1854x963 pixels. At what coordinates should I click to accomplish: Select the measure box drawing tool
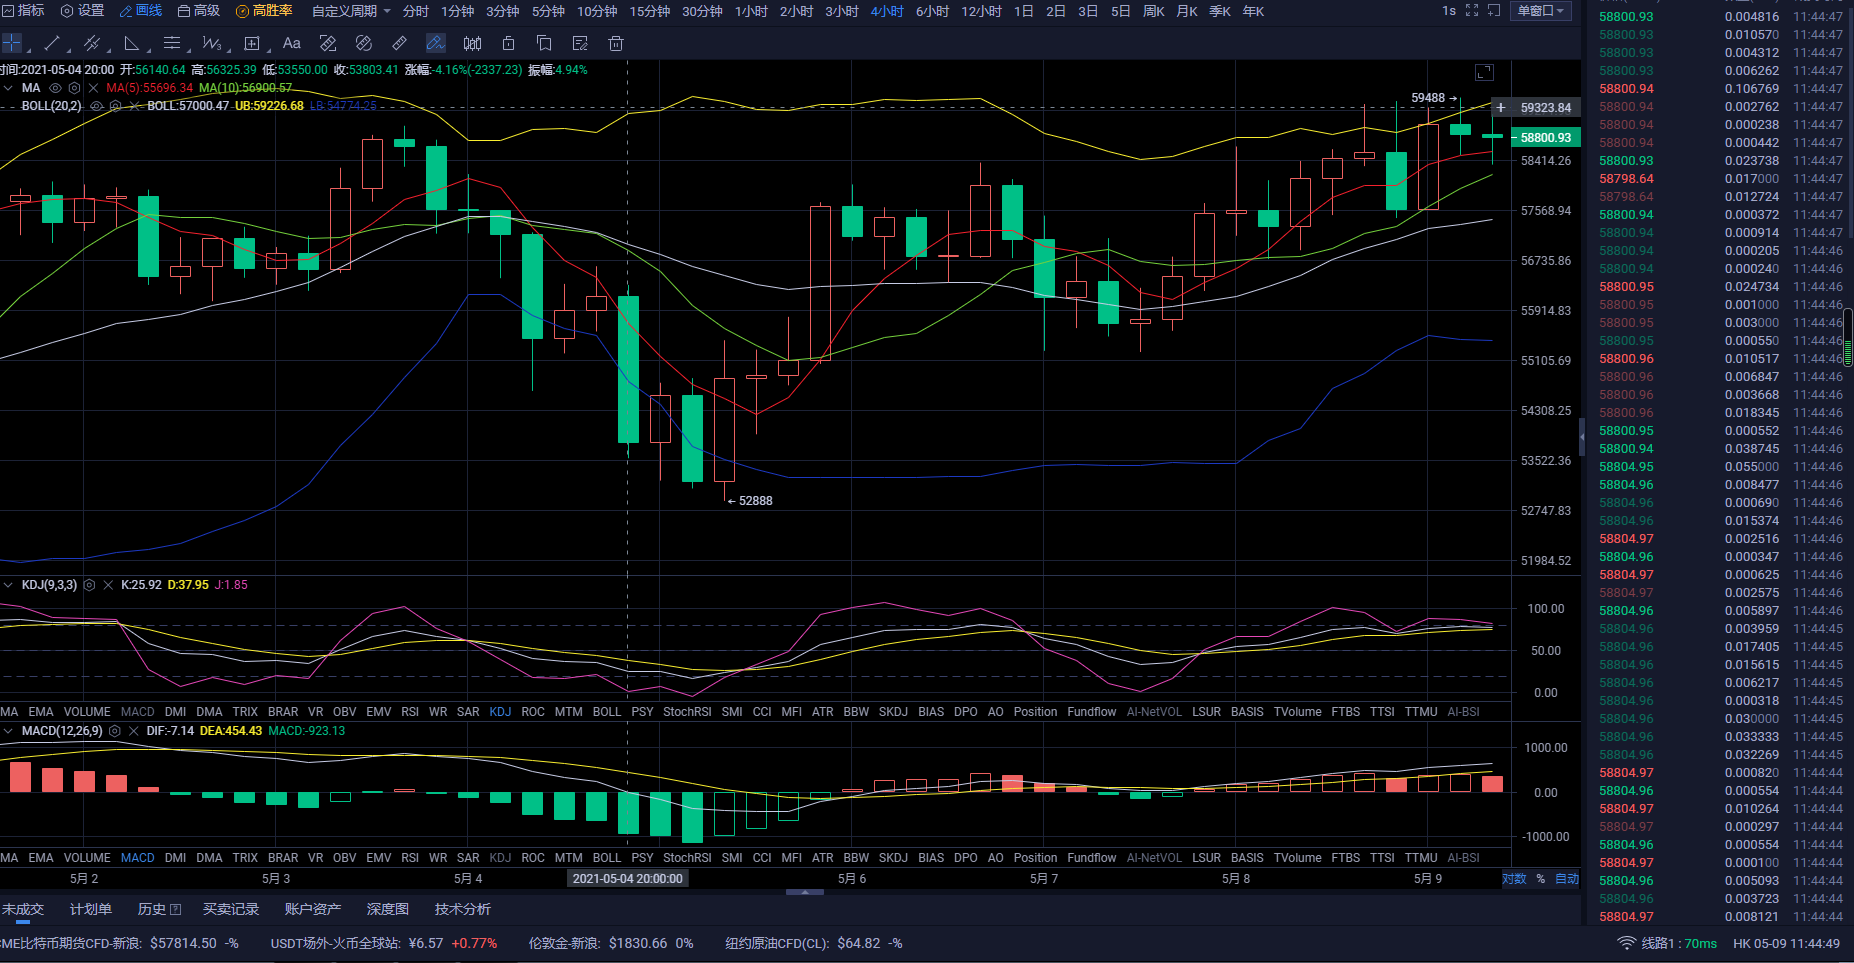coord(252,43)
